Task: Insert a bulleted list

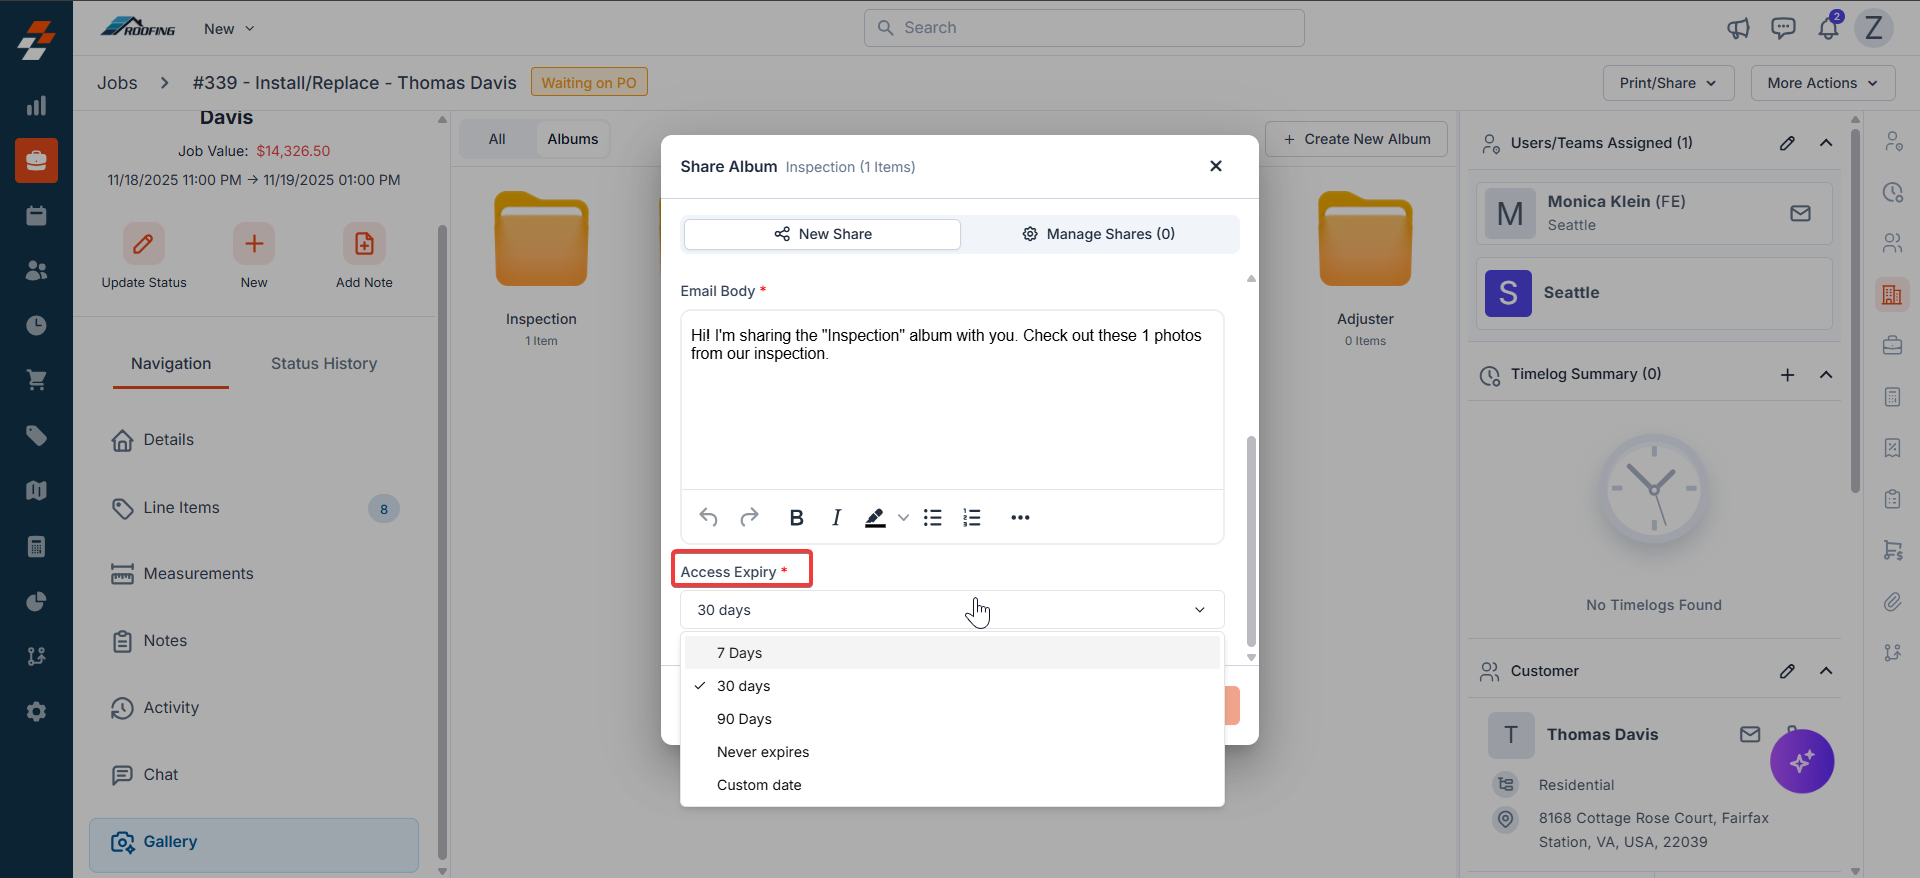Action: click(932, 517)
